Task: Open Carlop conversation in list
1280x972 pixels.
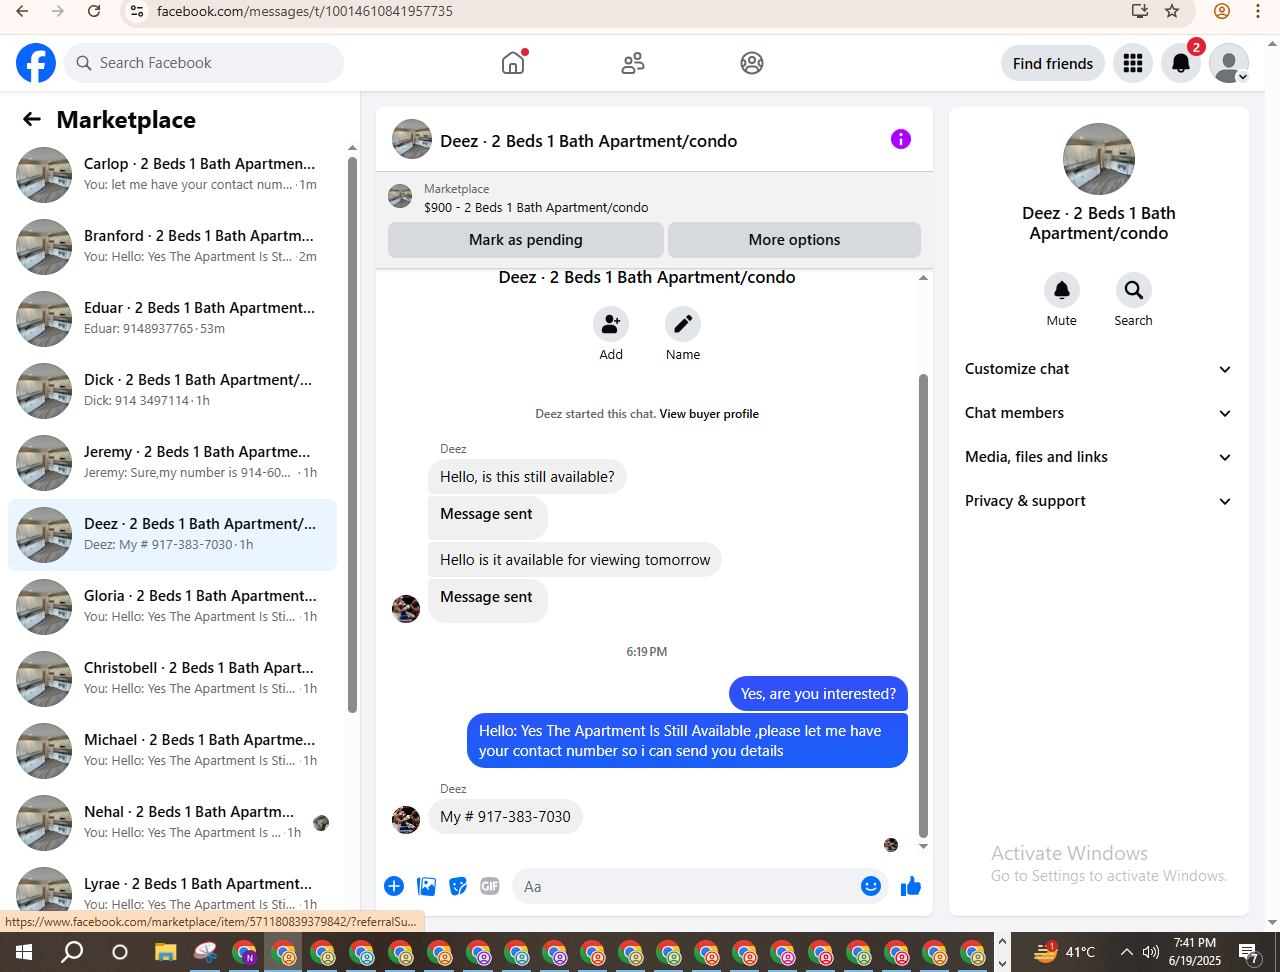Action: pyautogui.click(x=172, y=175)
